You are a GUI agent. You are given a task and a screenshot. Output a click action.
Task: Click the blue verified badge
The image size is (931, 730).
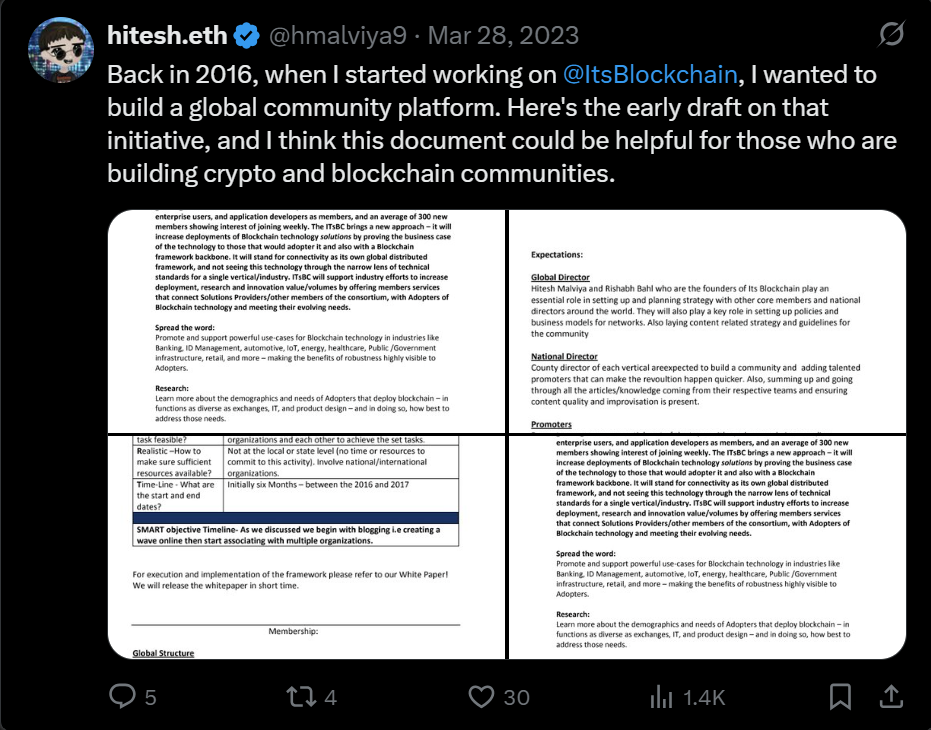tap(246, 36)
